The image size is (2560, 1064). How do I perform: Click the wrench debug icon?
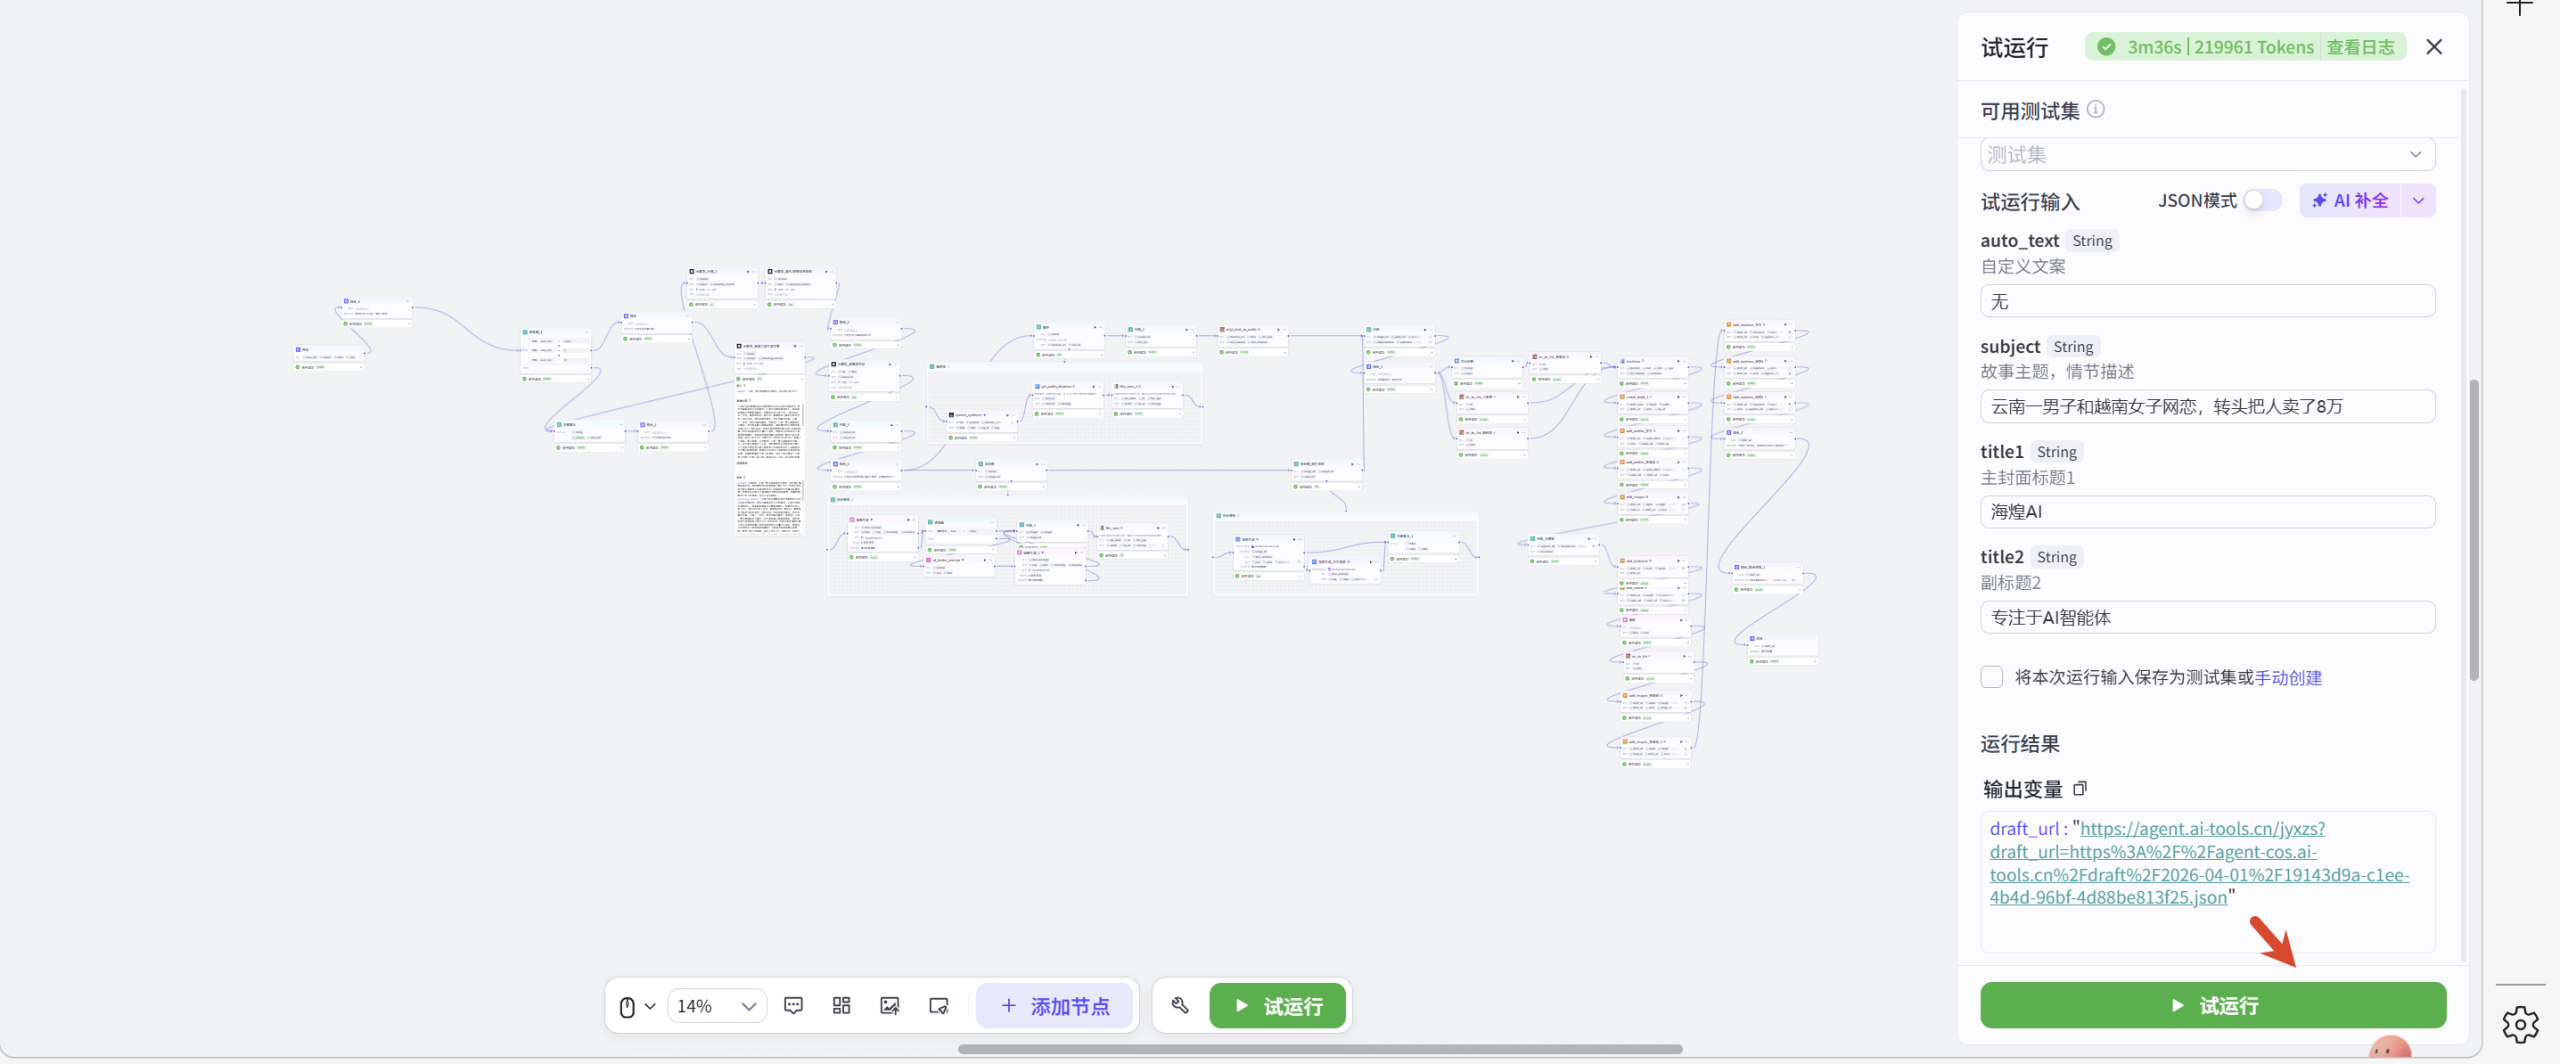1180,1005
